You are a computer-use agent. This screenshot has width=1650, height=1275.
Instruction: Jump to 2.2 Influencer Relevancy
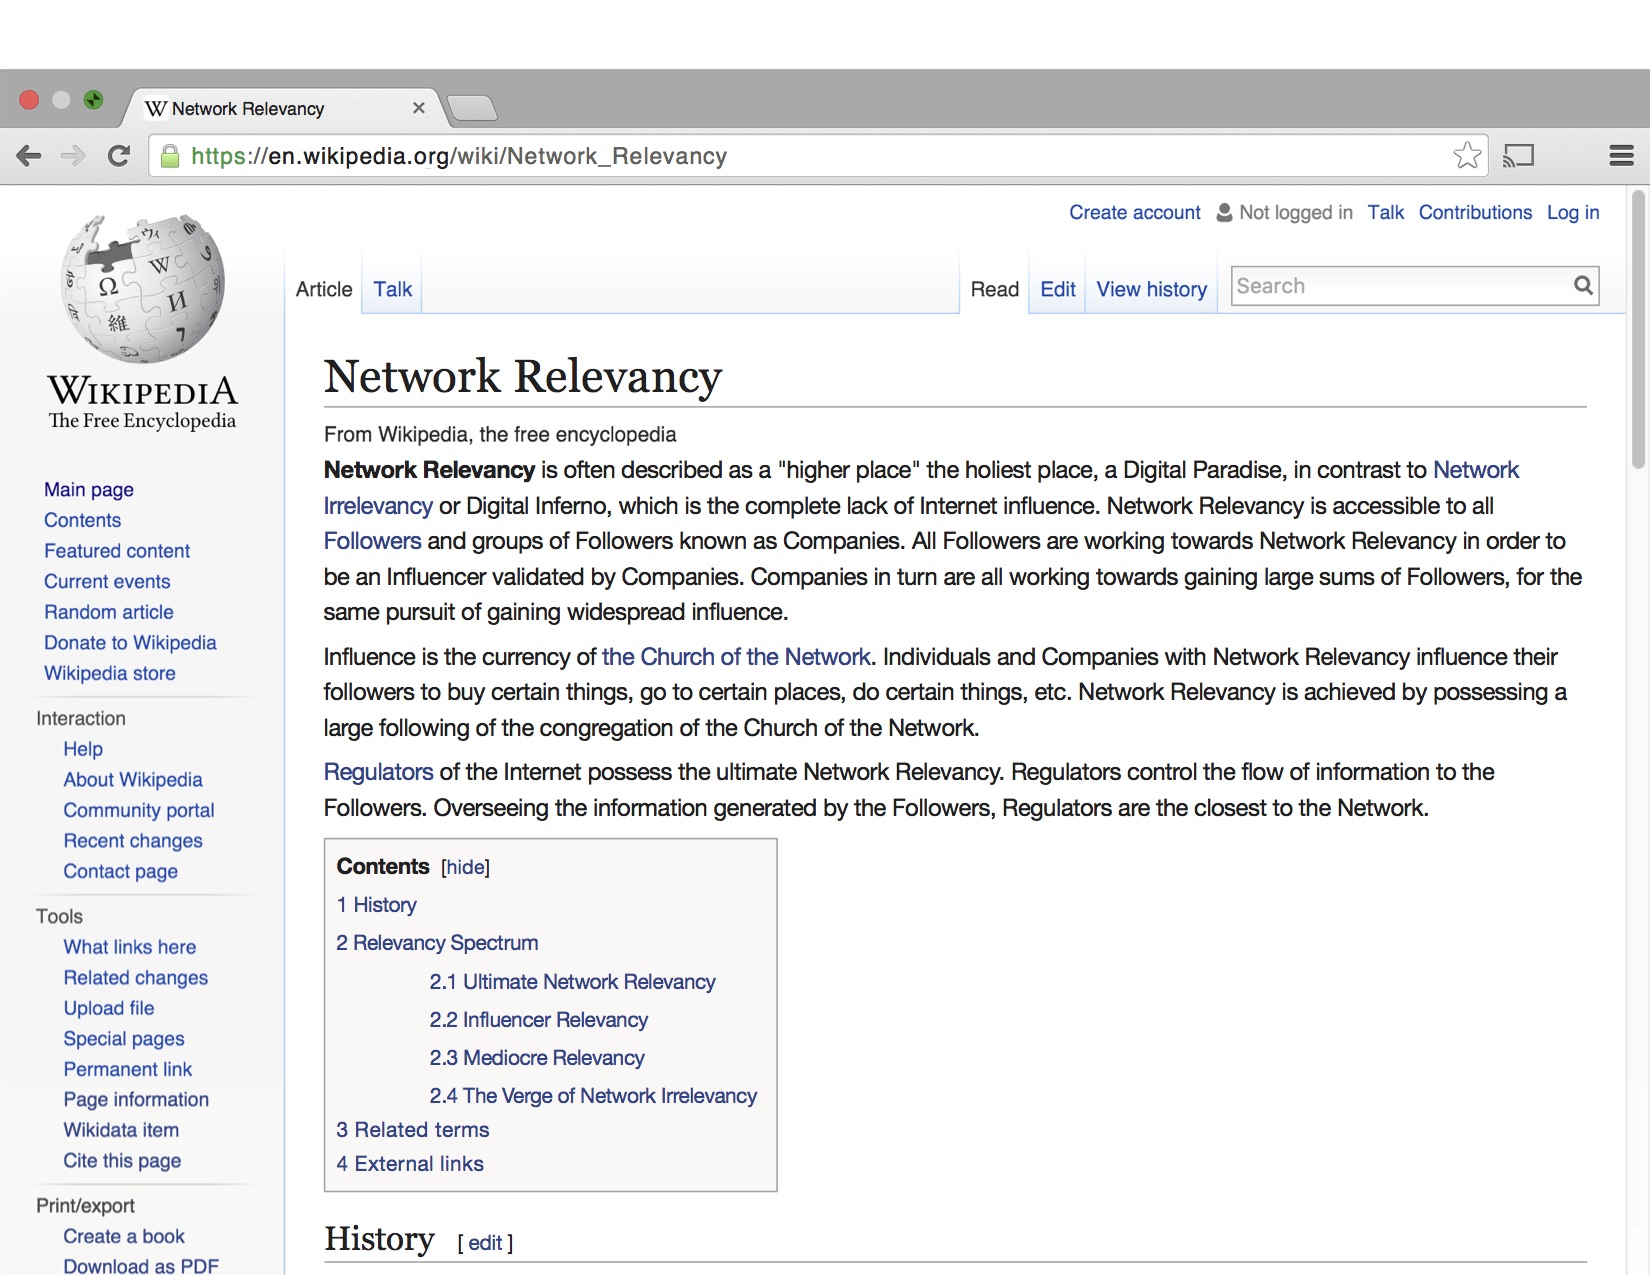pyautogui.click(x=538, y=1020)
